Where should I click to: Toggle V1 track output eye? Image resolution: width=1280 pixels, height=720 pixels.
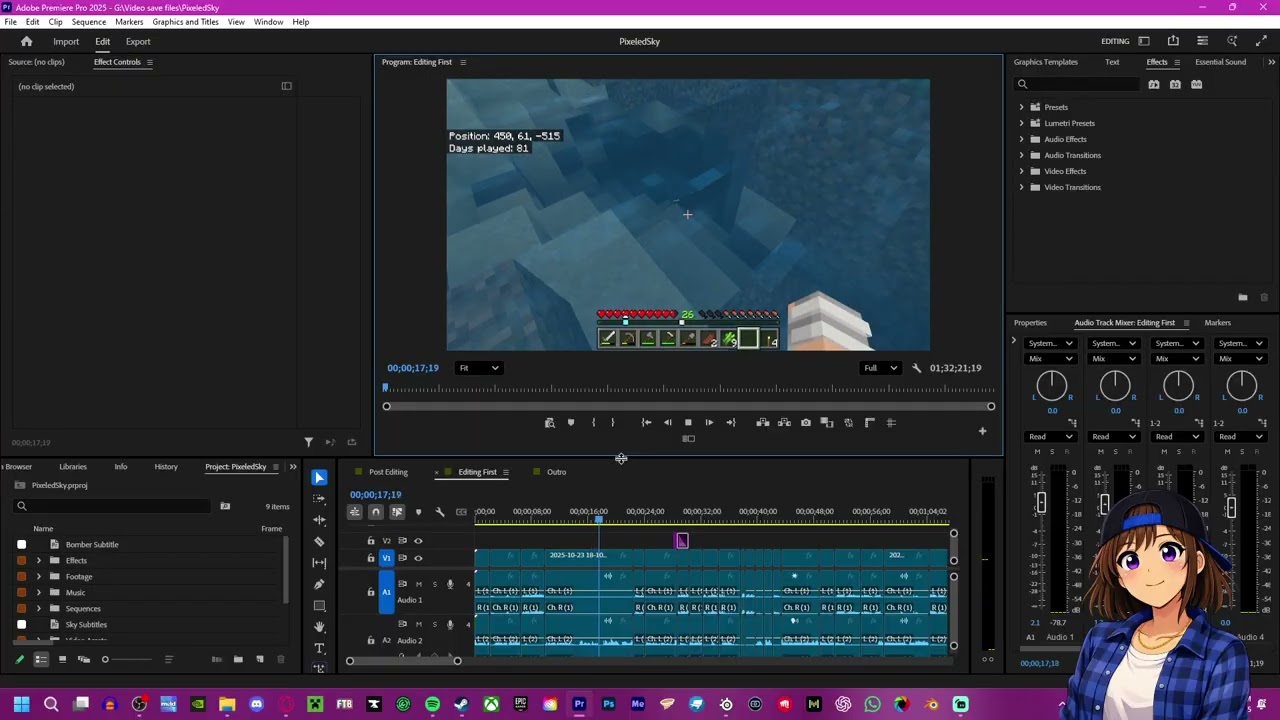click(x=418, y=558)
